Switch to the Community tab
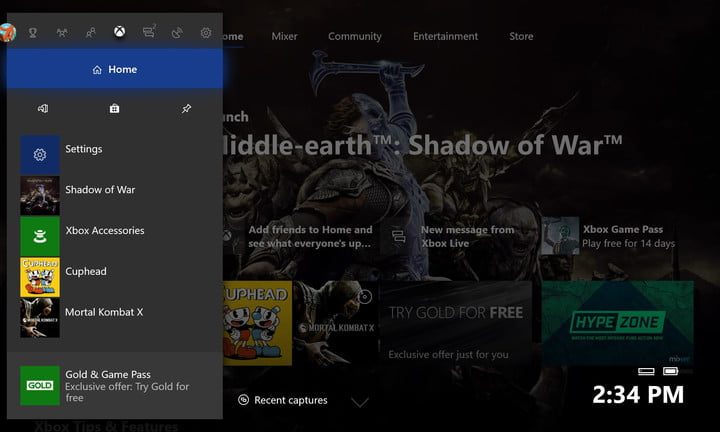Viewport: 720px width, 432px height. point(354,36)
